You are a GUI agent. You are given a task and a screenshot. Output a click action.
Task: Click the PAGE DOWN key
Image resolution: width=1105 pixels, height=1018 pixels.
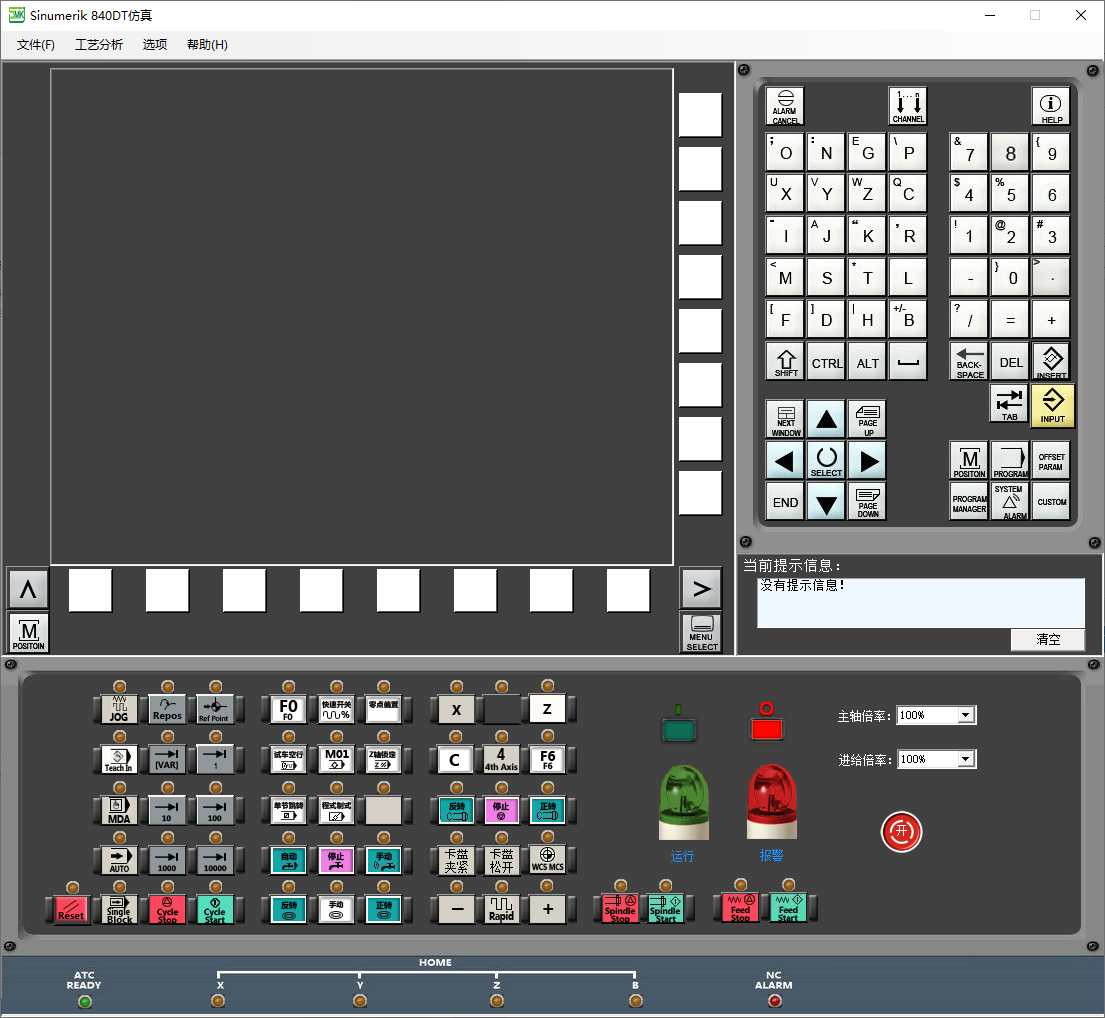click(867, 502)
